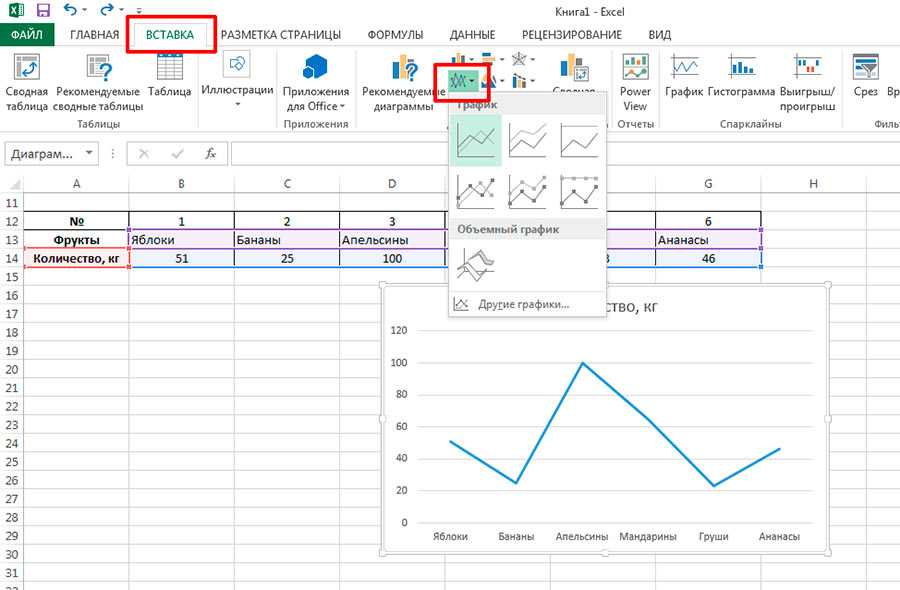
Task: Open the combo chart dropdown icon
Action: tap(523, 81)
